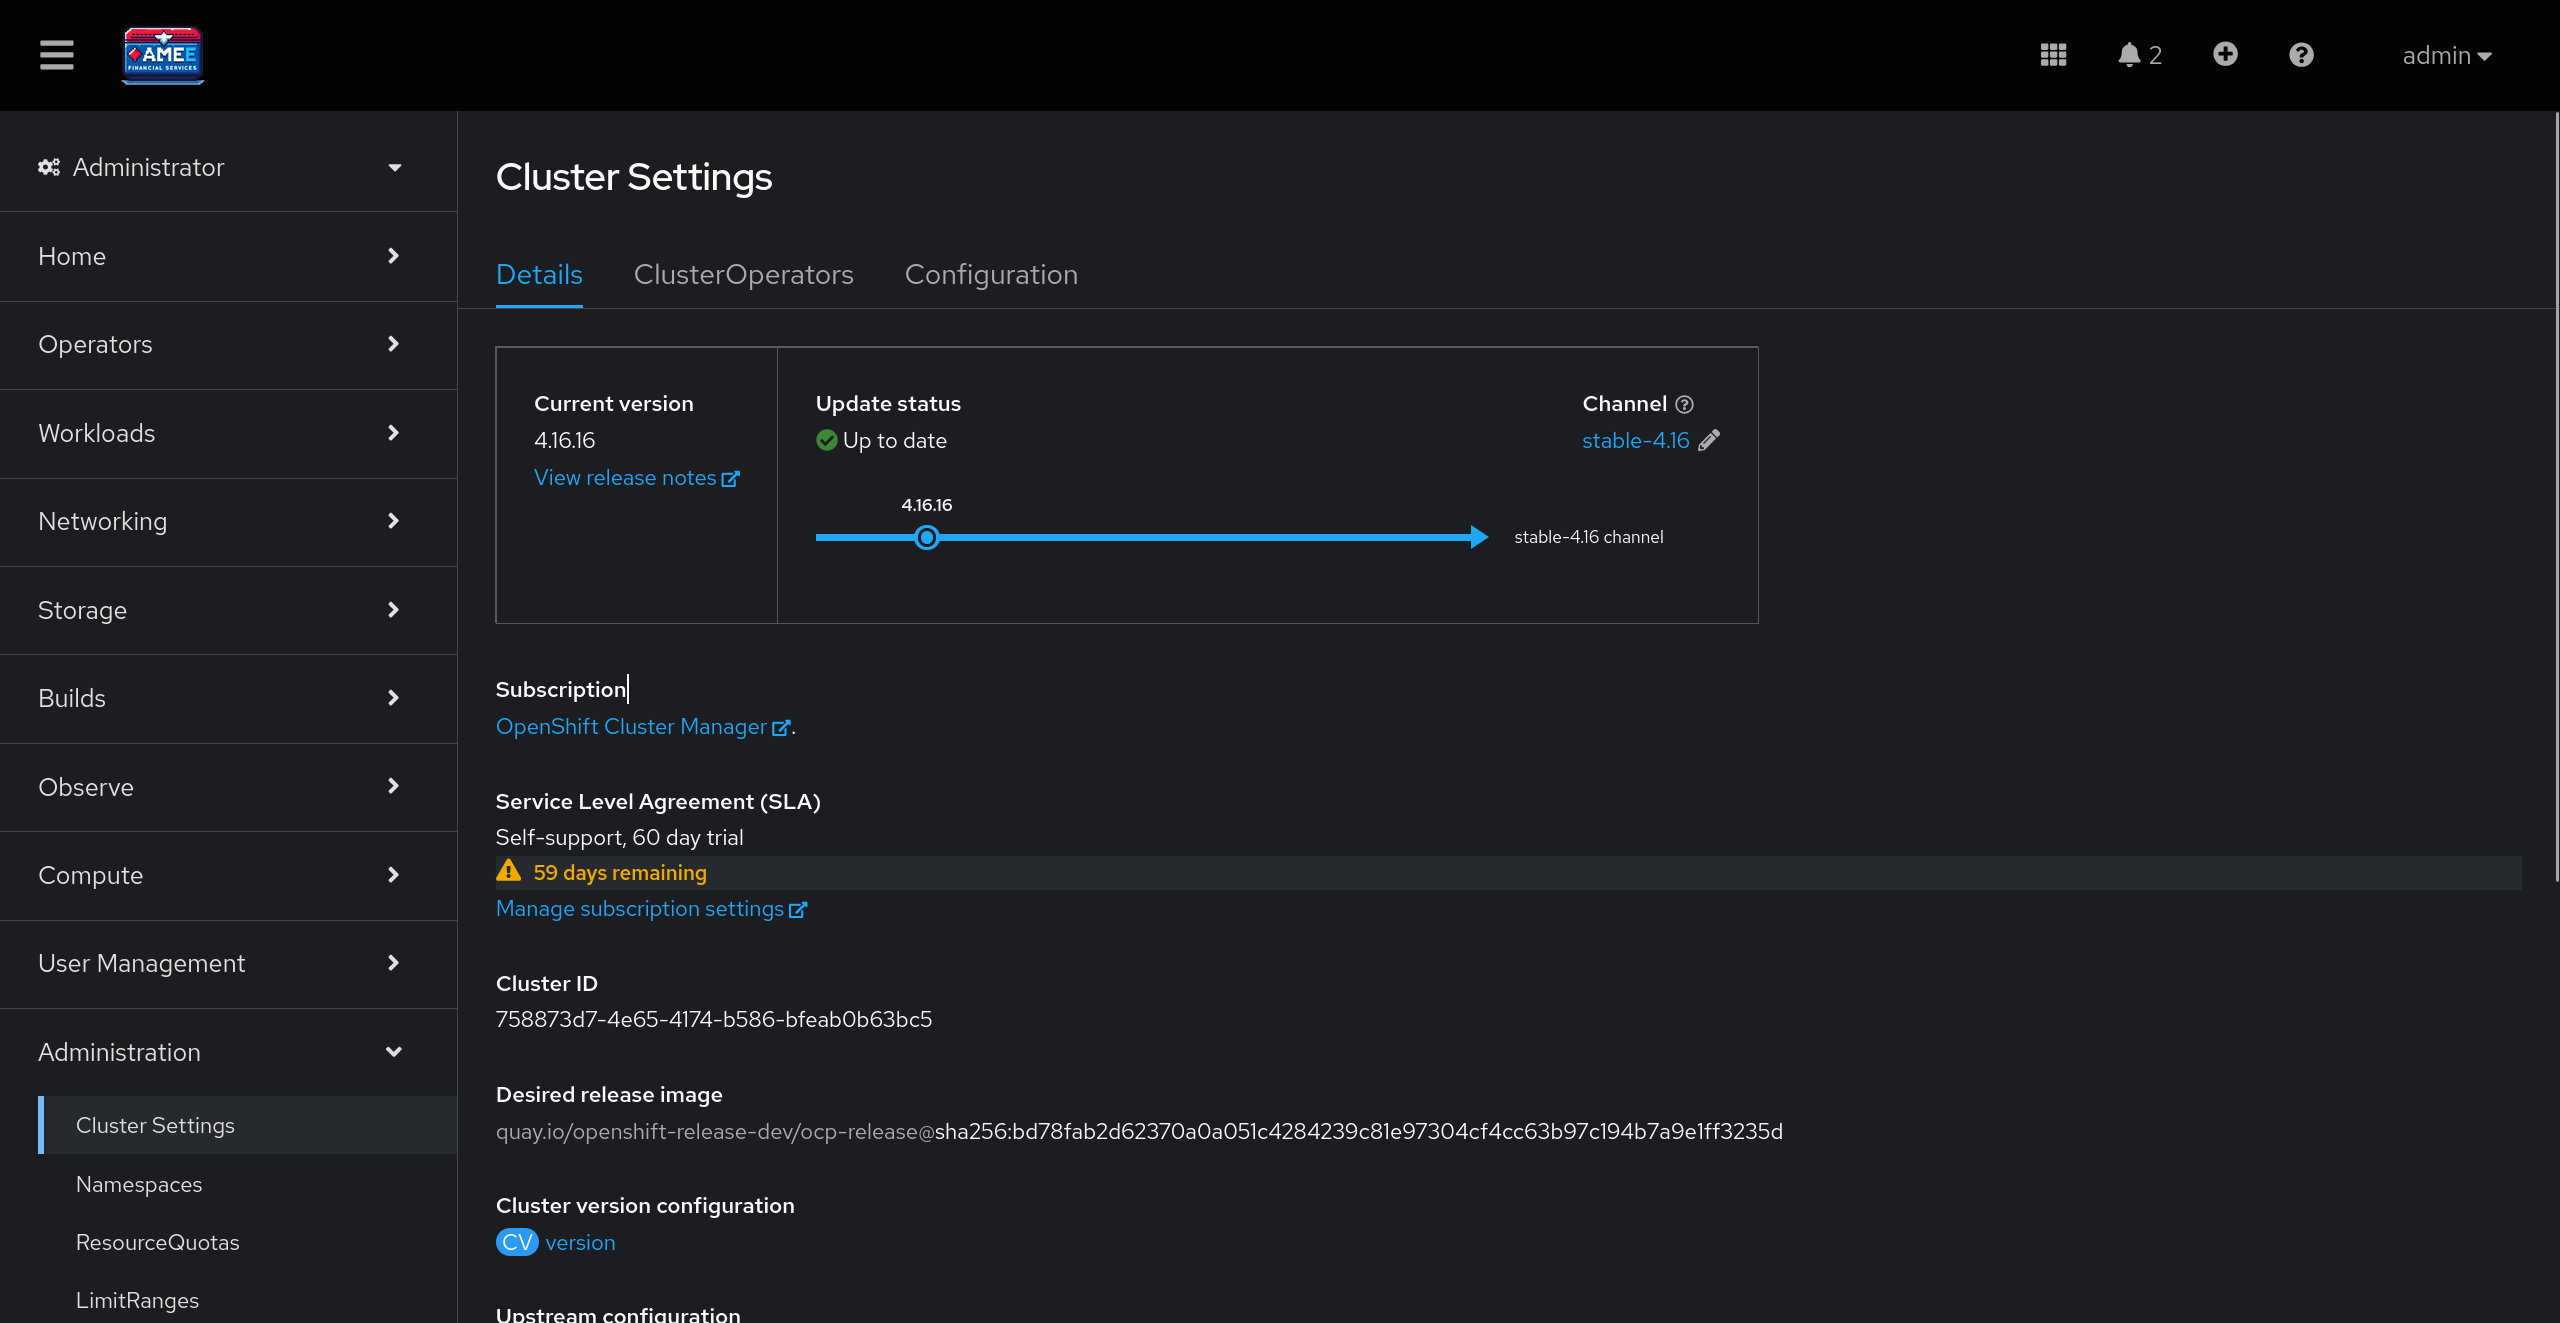Viewport: 2560px width, 1323px height.
Task: Open the help question mark menu
Action: [2301, 55]
